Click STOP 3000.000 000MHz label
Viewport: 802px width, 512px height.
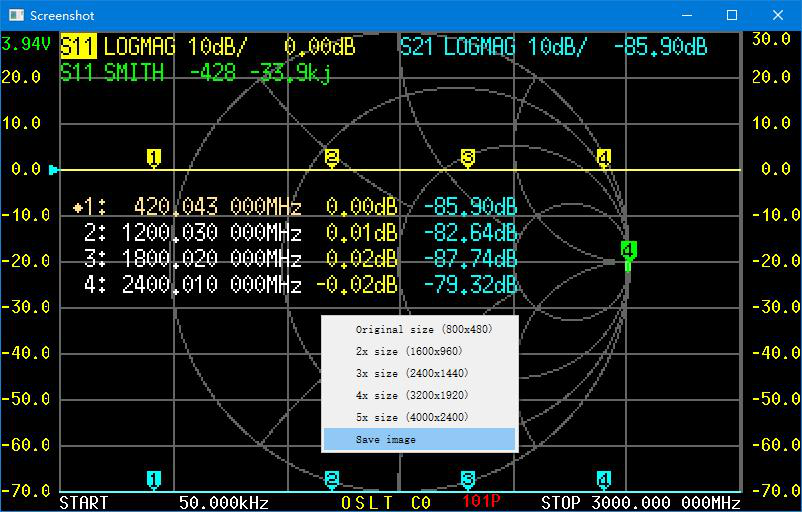coord(641,502)
